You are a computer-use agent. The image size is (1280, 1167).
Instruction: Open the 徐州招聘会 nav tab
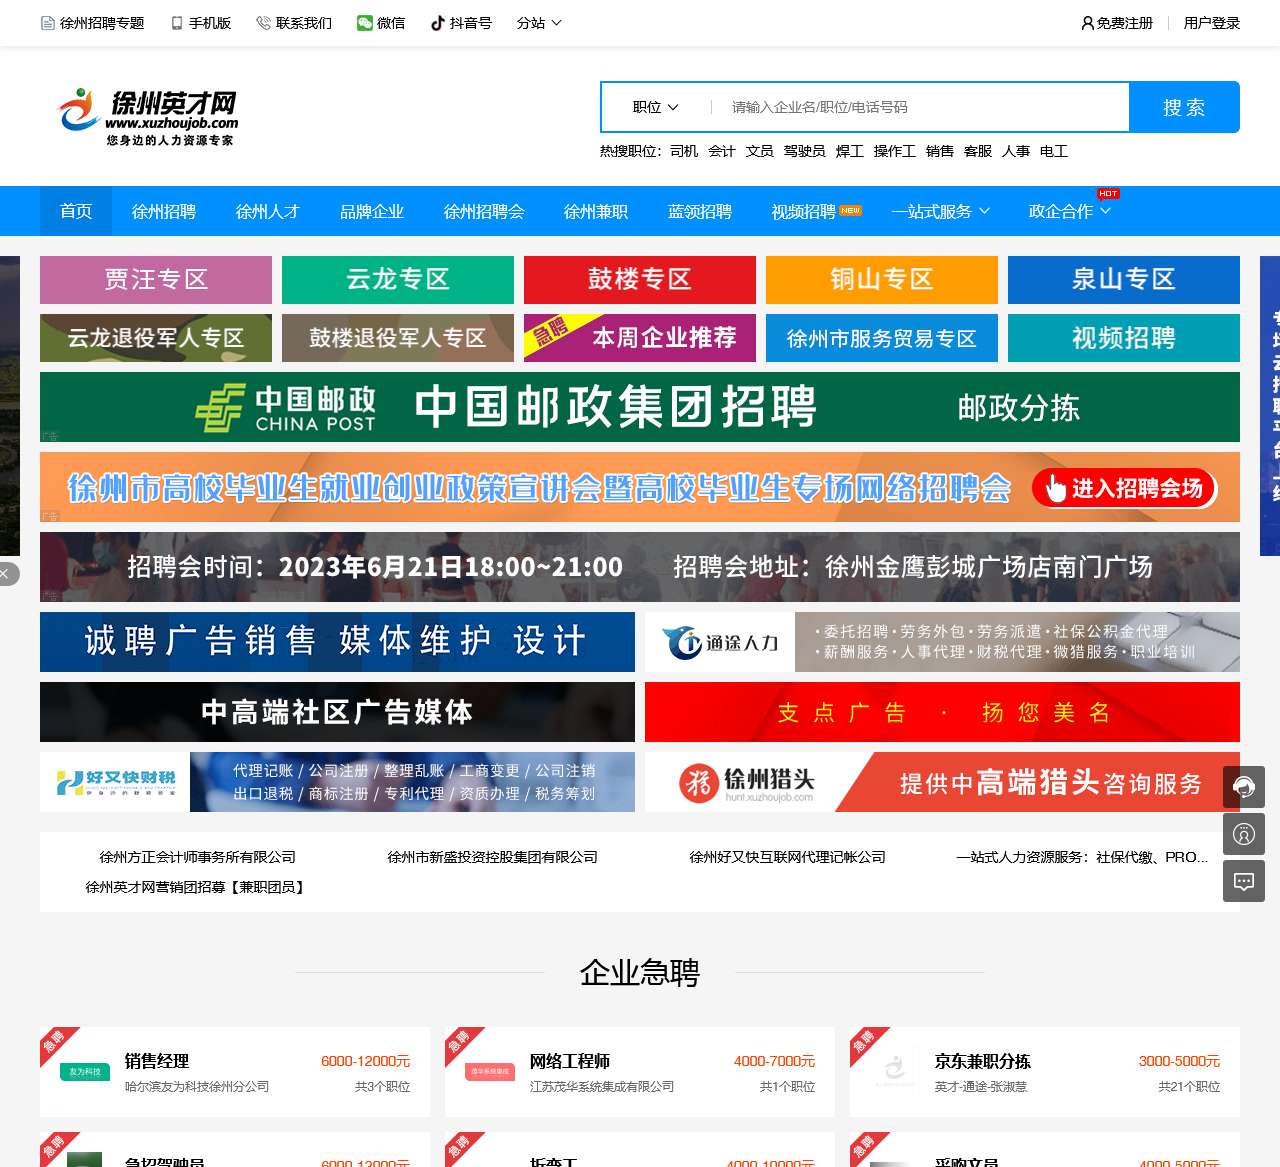tap(484, 211)
